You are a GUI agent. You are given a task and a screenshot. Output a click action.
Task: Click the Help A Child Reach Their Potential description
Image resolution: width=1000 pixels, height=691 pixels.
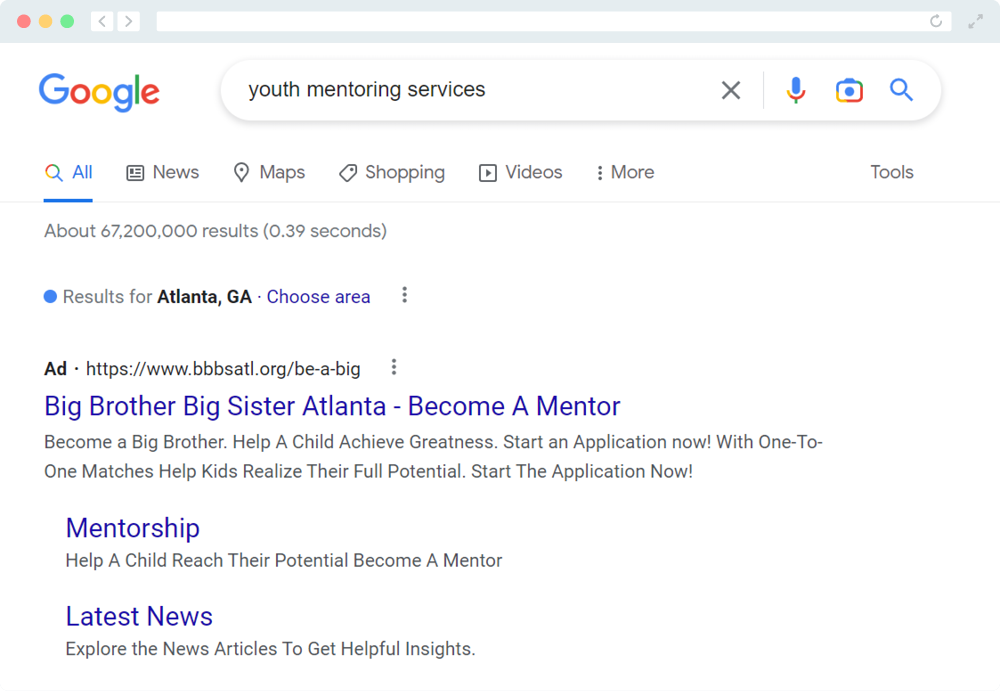tap(284, 560)
